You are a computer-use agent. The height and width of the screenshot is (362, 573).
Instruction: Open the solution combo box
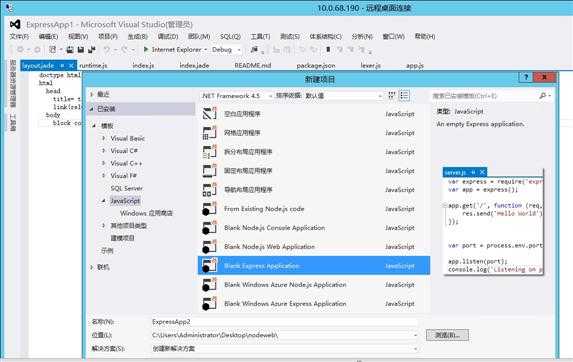(x=415, y=348)
